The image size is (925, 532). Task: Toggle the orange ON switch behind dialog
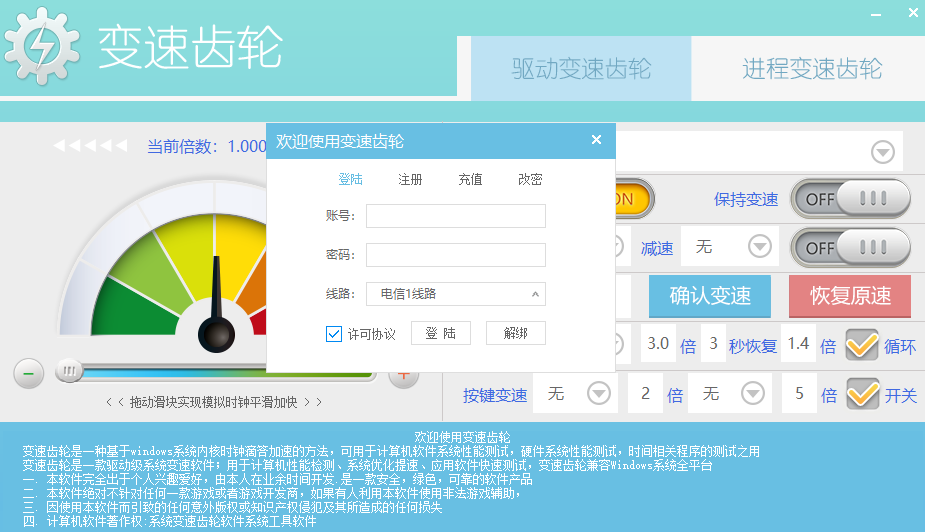(x=635, y=199)
